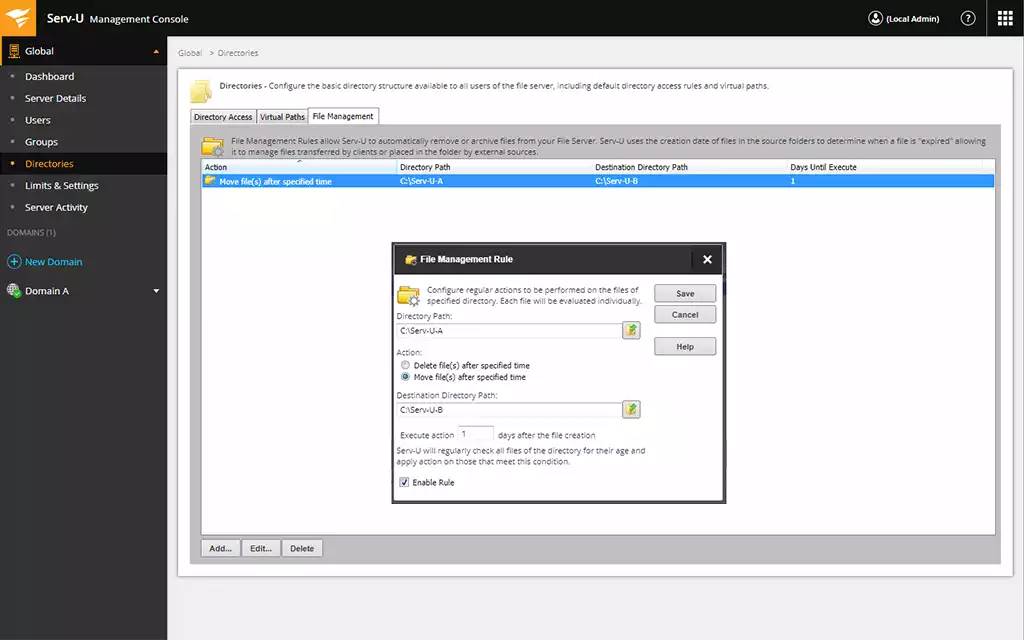Open the Directory Access tab

coord(222,116)
